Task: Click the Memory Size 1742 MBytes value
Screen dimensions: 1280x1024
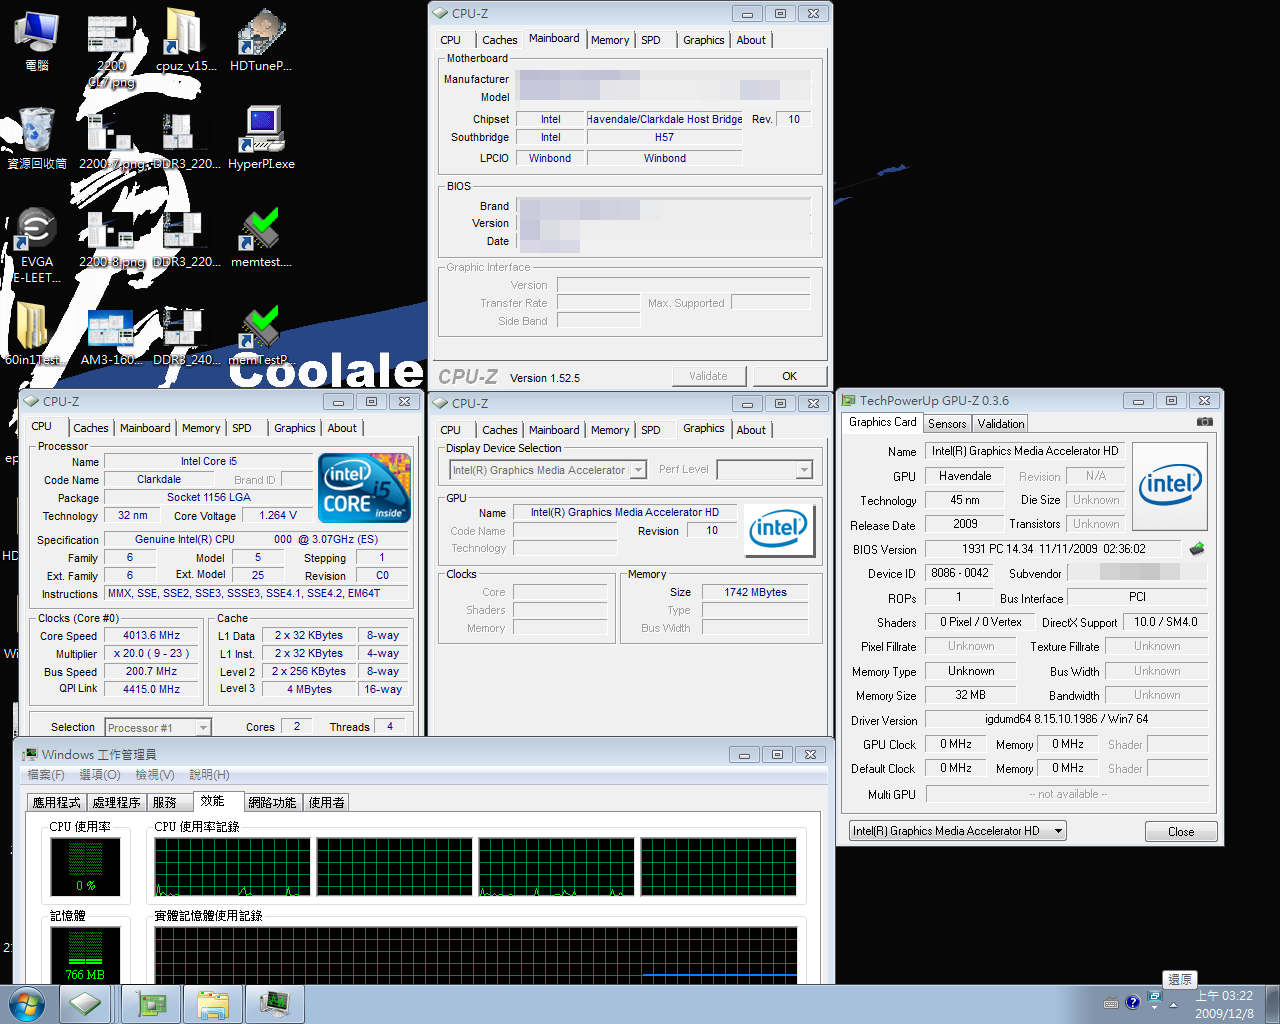Action: coord(755,592)
